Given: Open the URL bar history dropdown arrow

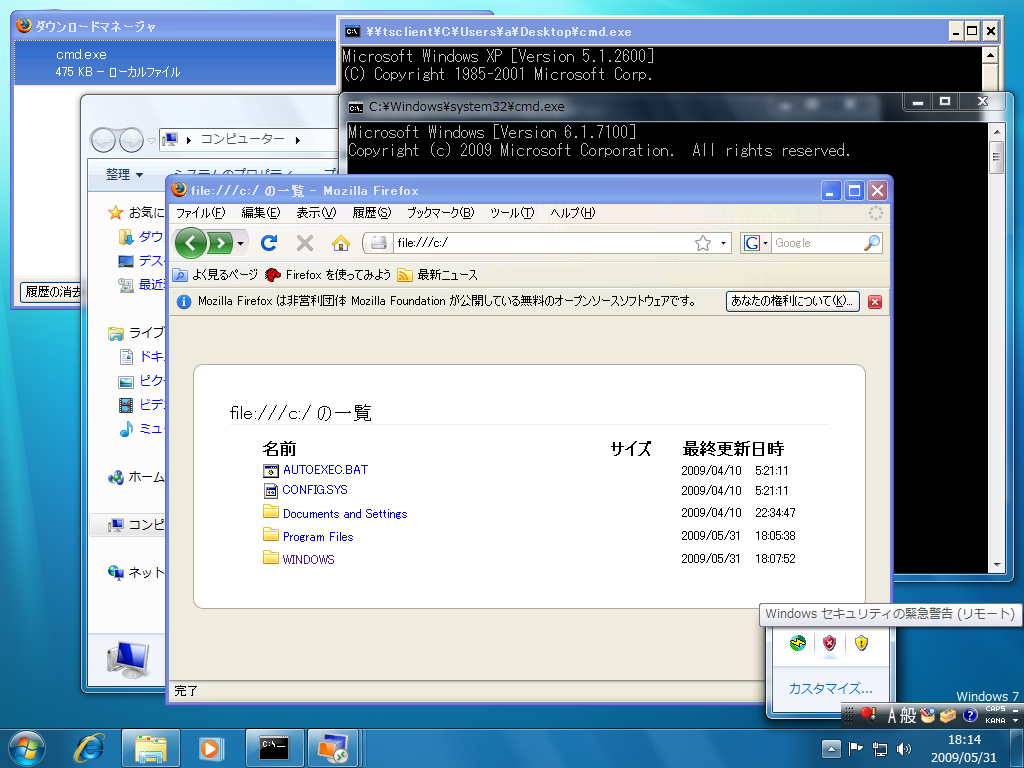Looking at the screenshot, I should tap(723, 243).
